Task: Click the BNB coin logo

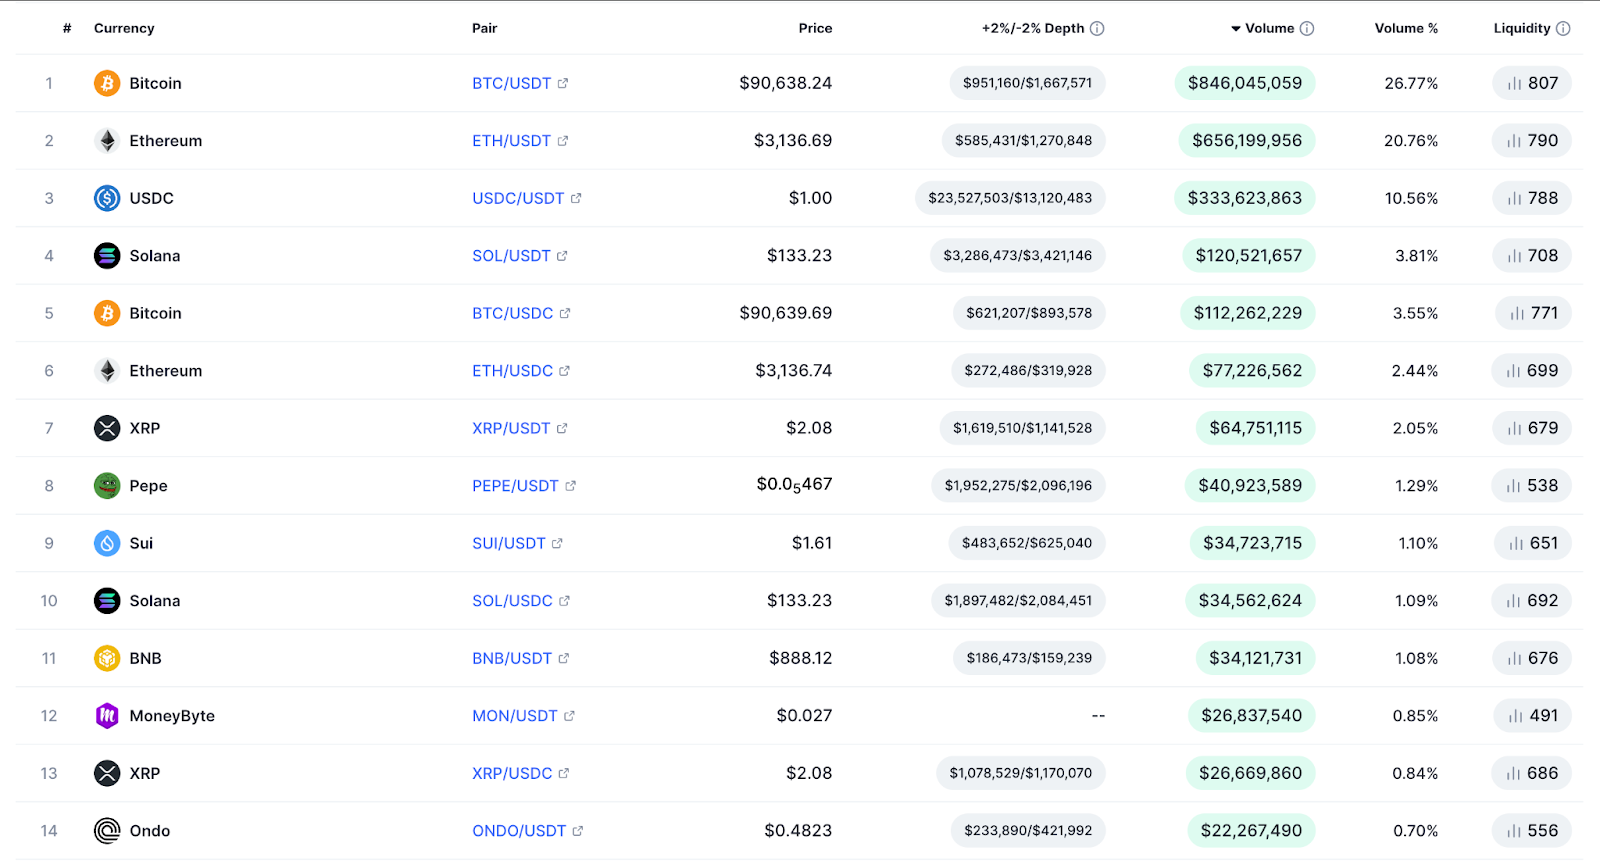Action: click(107, 658)
